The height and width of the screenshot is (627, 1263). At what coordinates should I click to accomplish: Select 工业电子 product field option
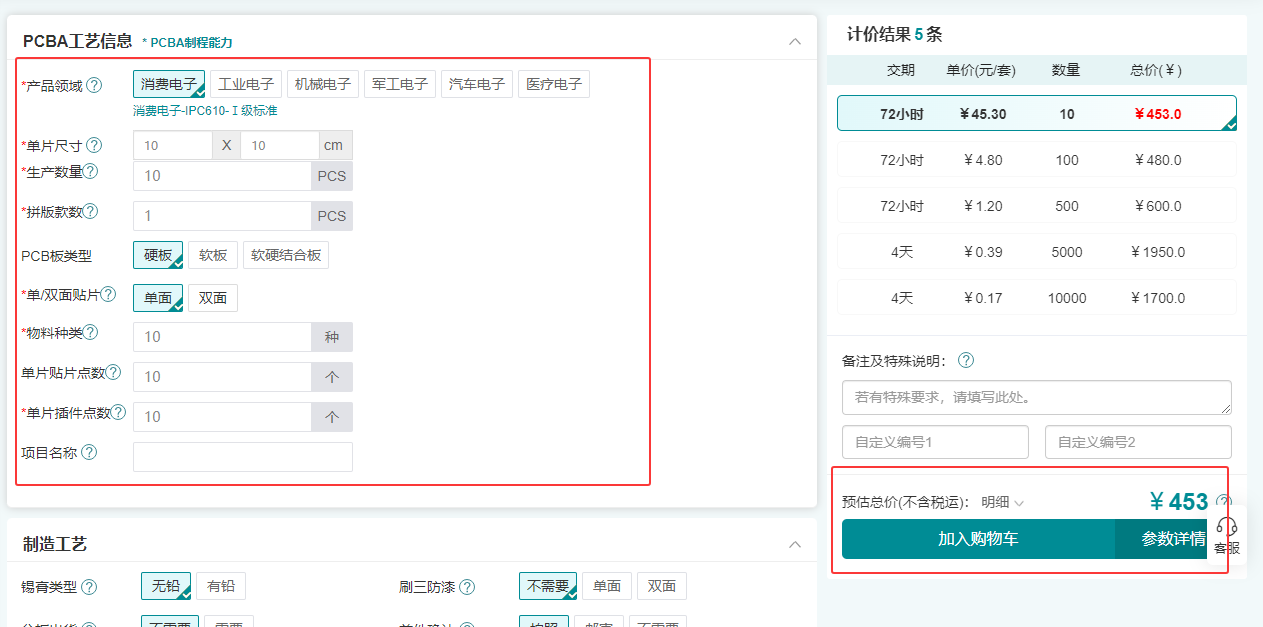[246, 84]
